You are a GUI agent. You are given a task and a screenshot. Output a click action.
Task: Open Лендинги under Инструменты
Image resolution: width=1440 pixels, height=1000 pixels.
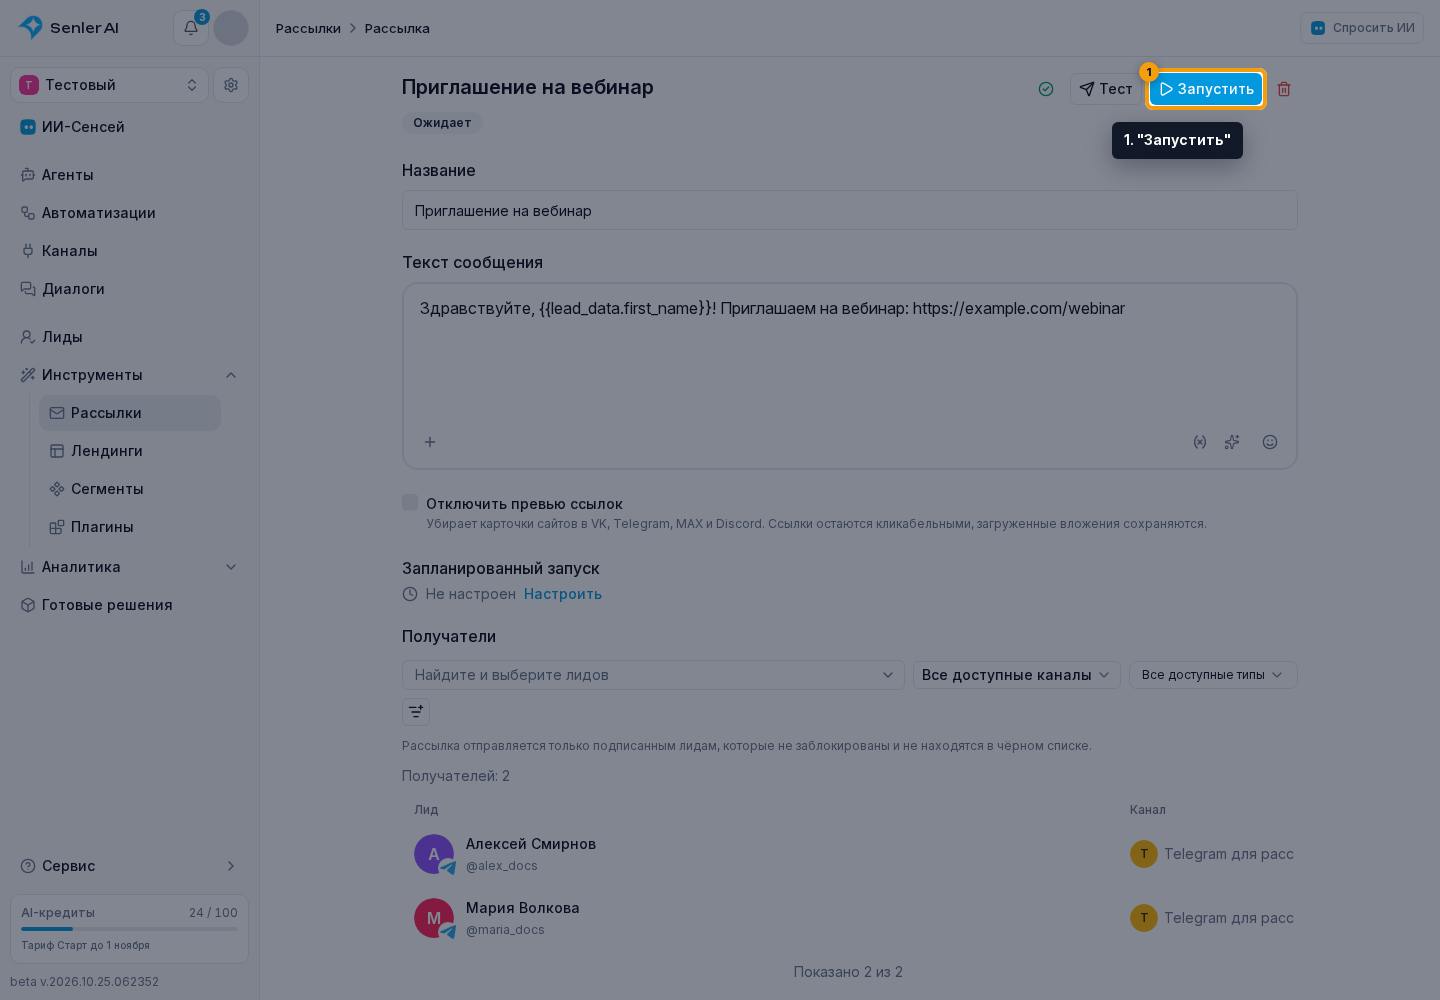coord(130,451)
